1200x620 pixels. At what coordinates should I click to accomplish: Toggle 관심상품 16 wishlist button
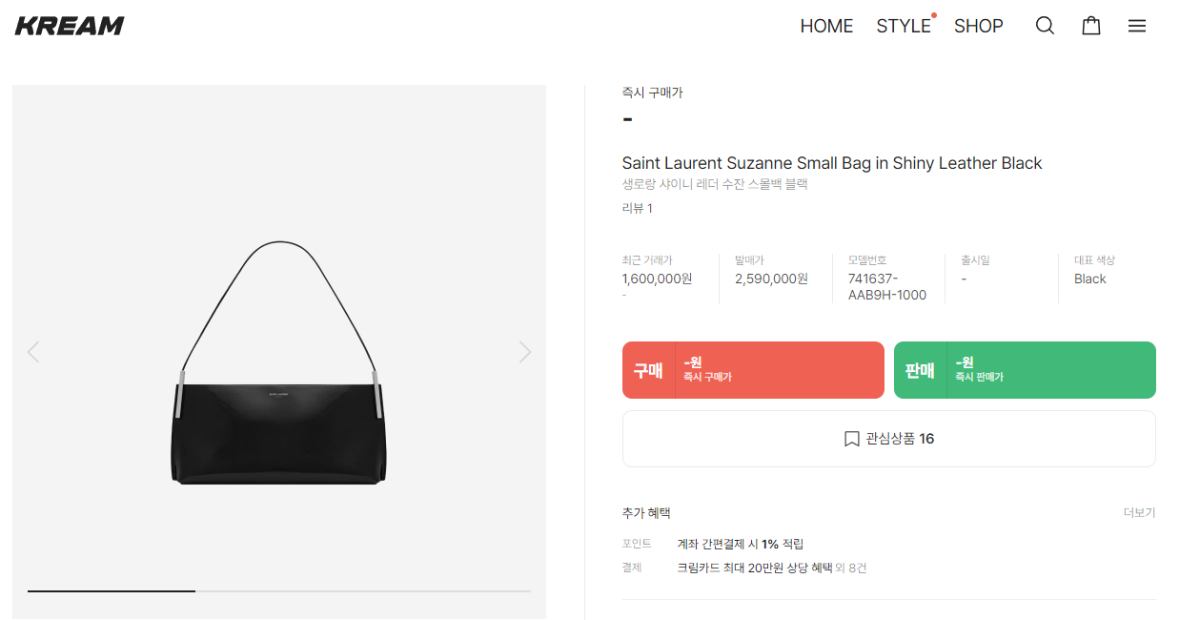point(889,439)
